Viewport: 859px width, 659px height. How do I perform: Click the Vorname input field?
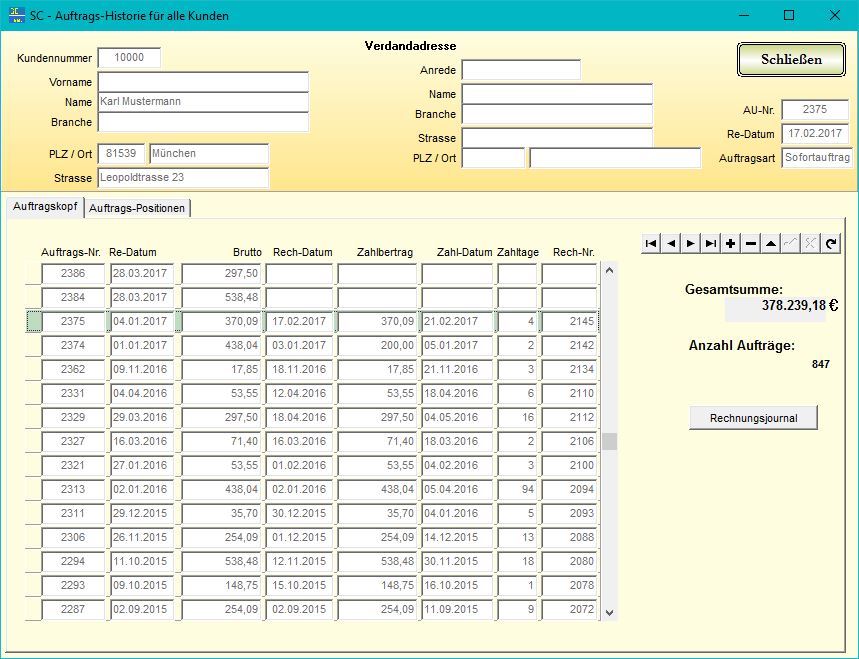click(203, 82)
